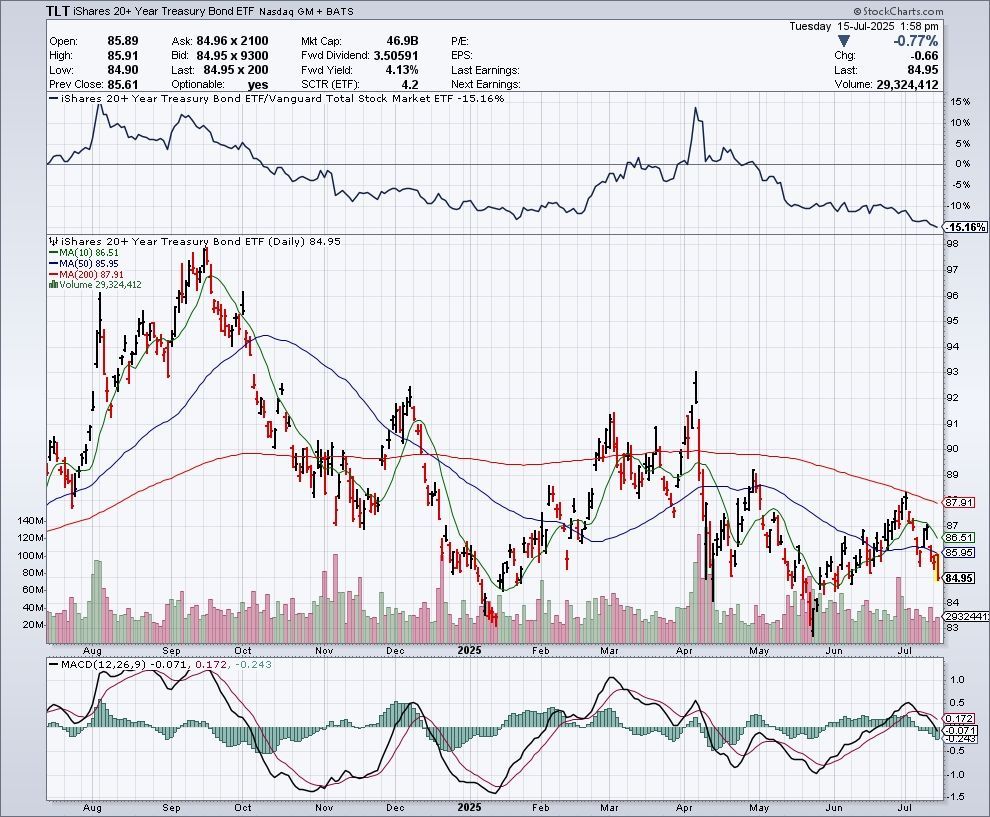Click the -15.16% ratio value tag on right axis
This screenshot has height=817, width=990.
tap(966, 227)
